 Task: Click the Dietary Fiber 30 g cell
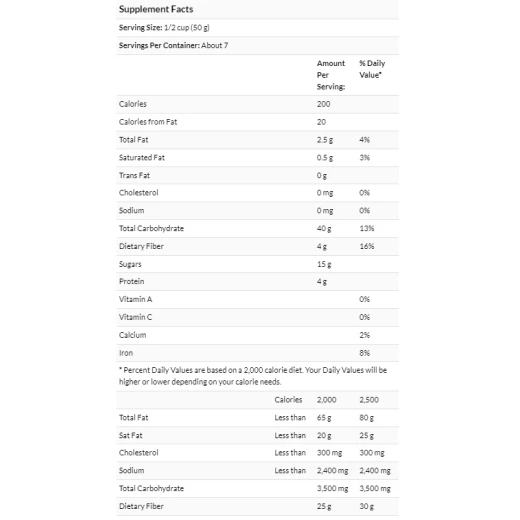(x=366, y=506)
